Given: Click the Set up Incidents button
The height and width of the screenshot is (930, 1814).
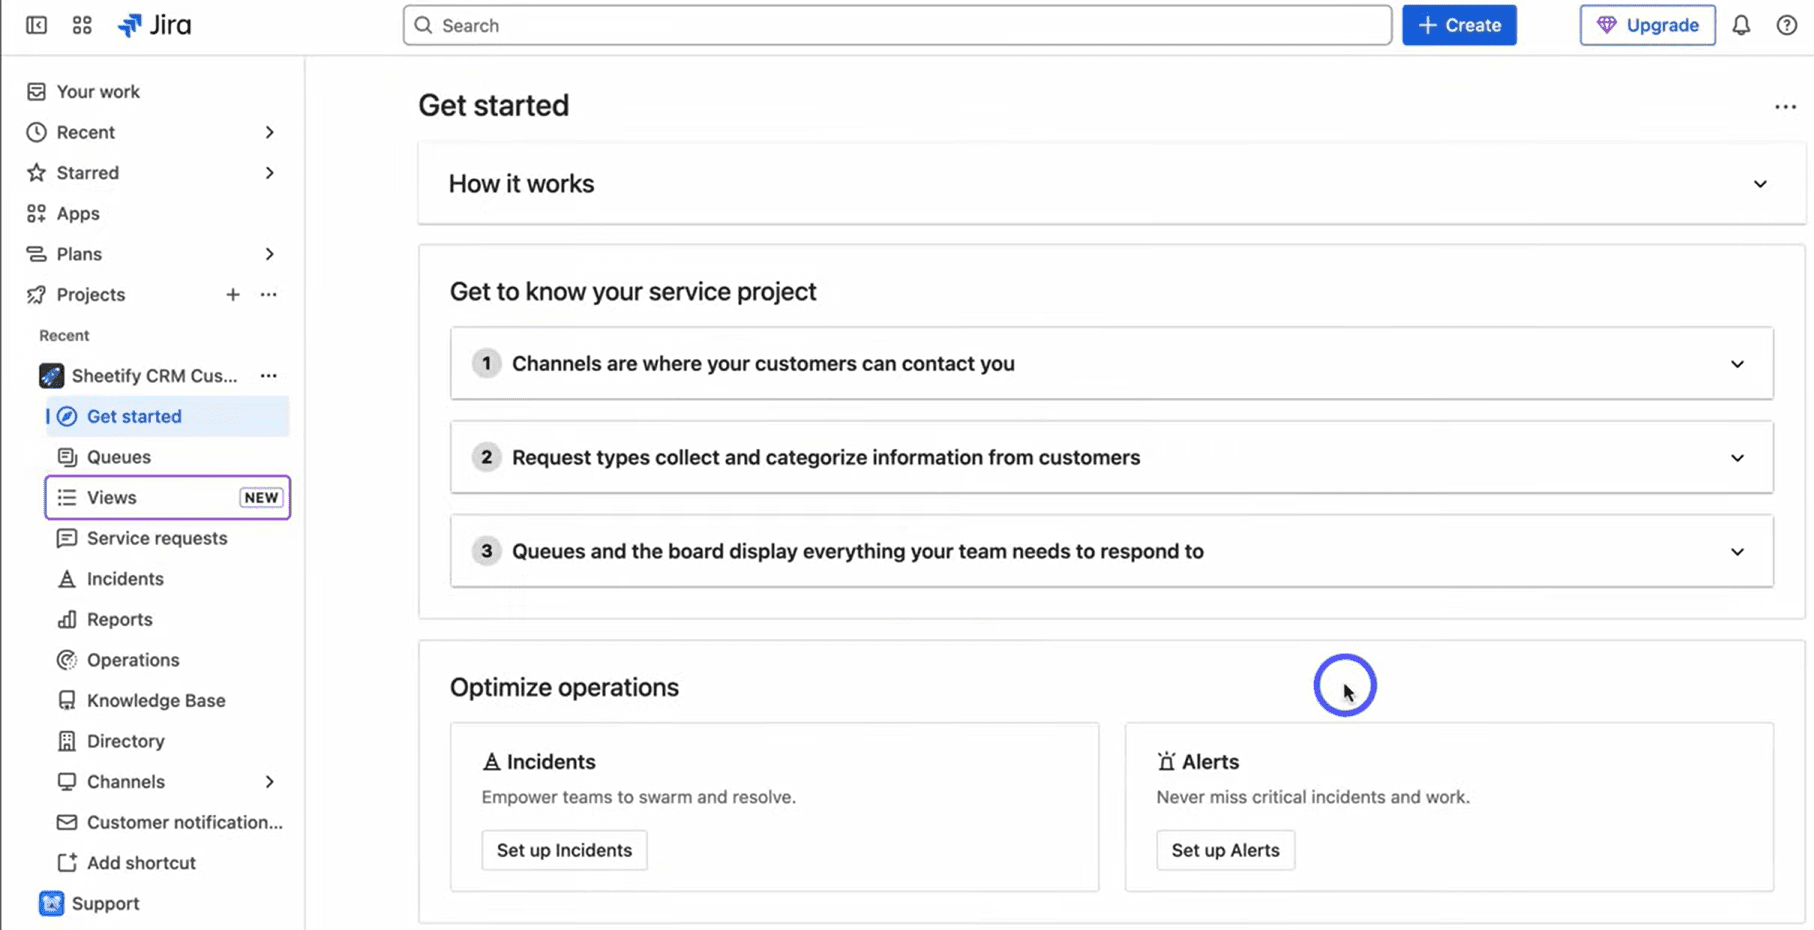Looking at the screenshot, I should (x=564, y=850).
